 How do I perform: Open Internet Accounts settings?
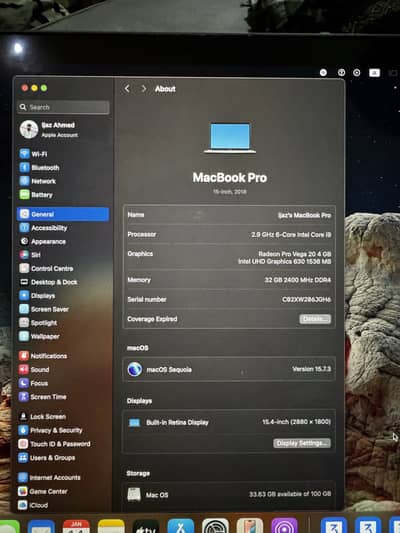[50, 478]
